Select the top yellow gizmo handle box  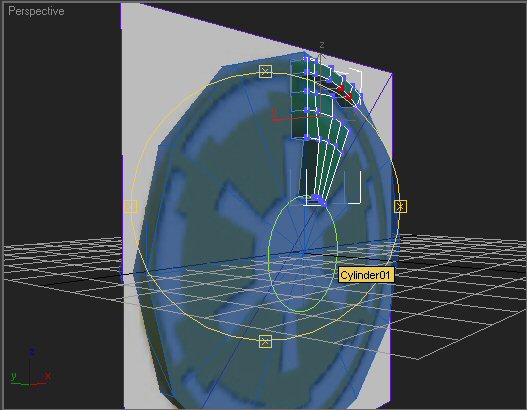266,71
